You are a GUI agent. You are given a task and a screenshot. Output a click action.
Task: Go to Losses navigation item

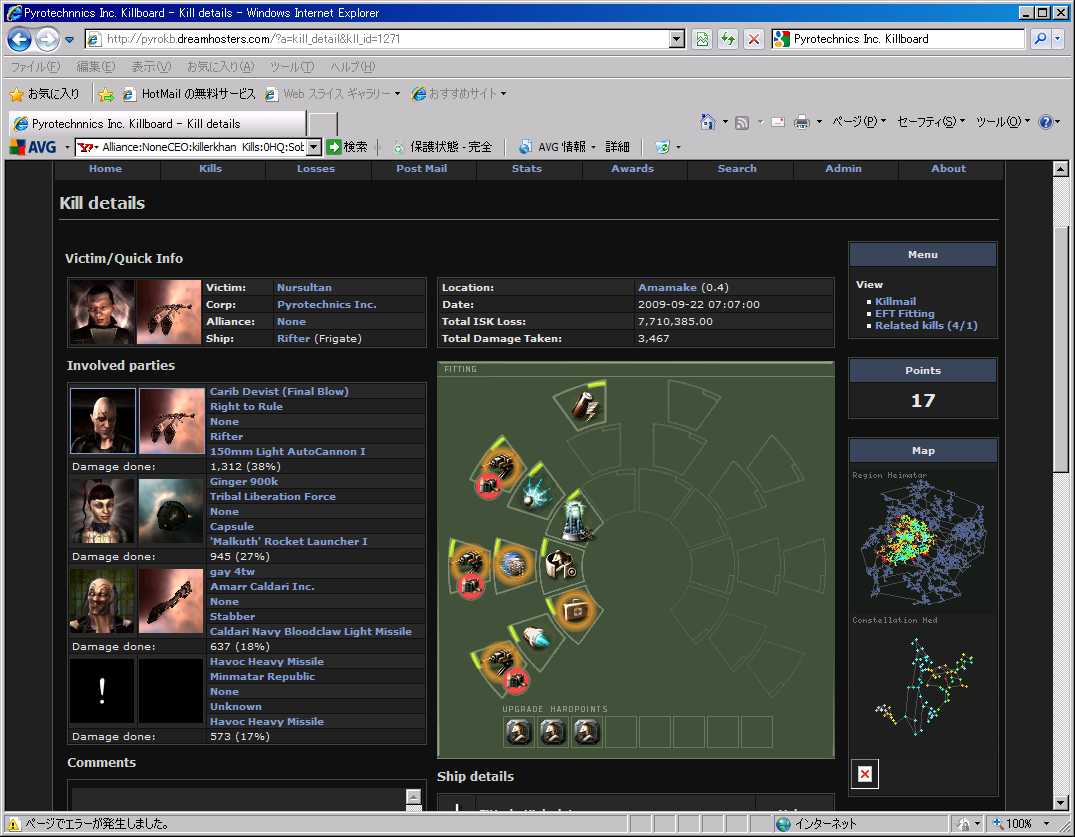315,169
